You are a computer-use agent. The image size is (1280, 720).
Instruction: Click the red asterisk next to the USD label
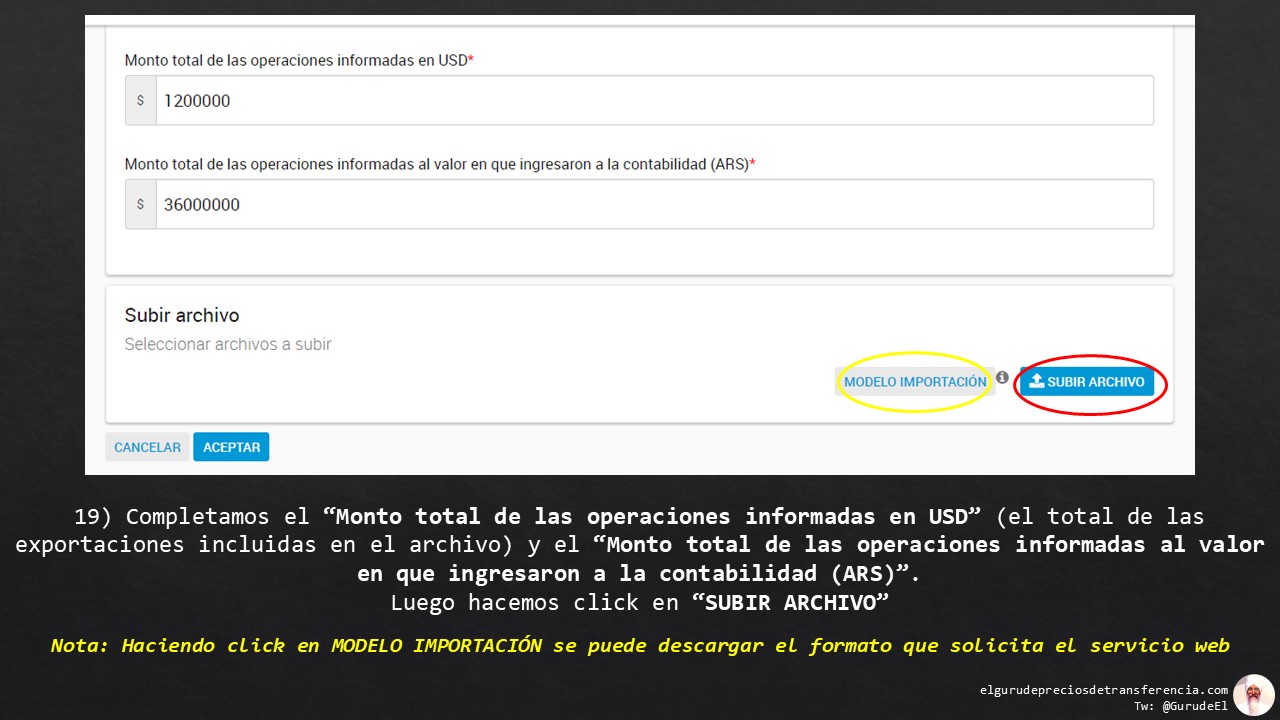pyautogui.click(x=470, y=59)
